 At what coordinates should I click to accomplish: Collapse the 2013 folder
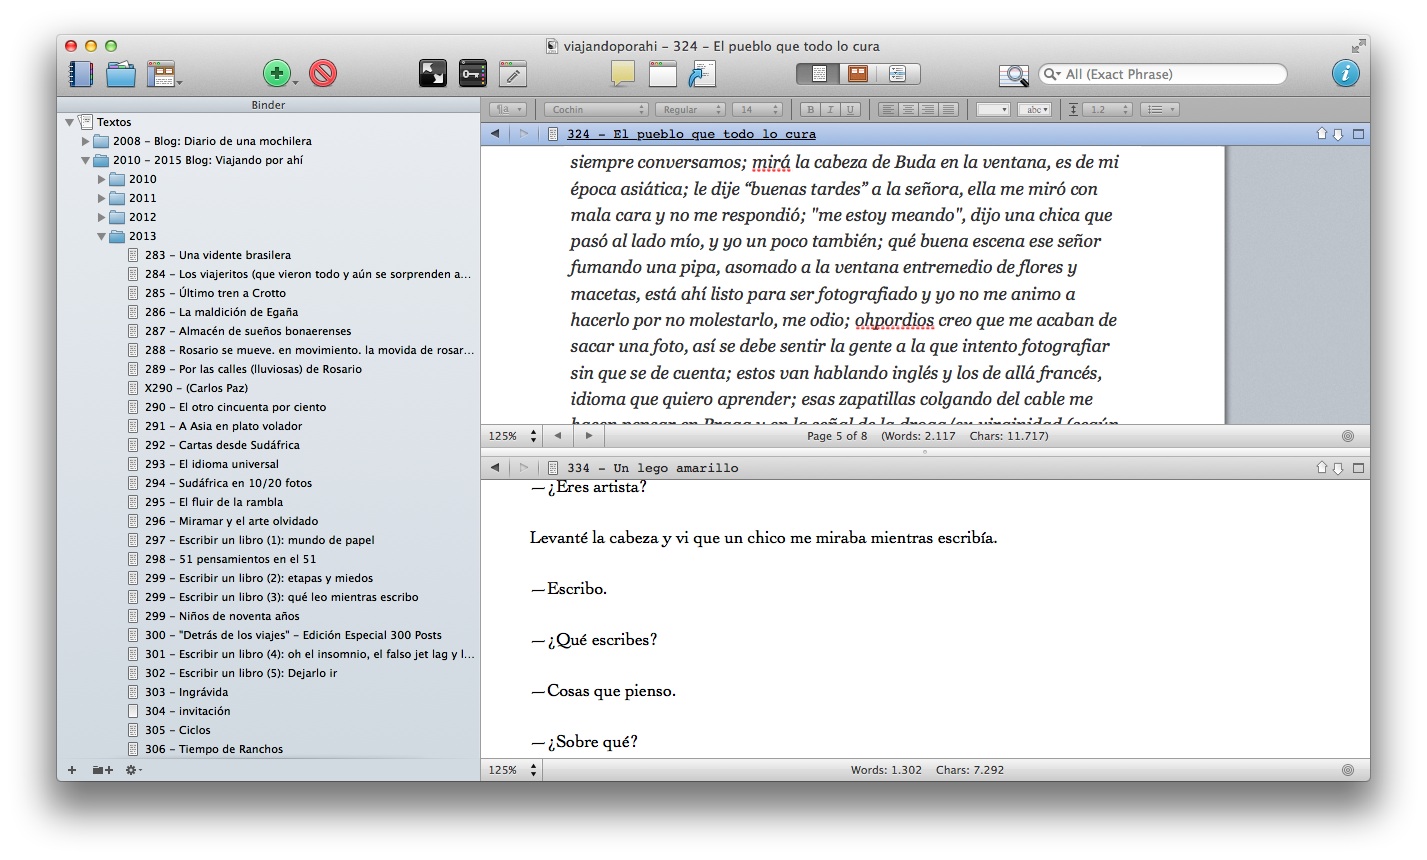tap(102, 237)
